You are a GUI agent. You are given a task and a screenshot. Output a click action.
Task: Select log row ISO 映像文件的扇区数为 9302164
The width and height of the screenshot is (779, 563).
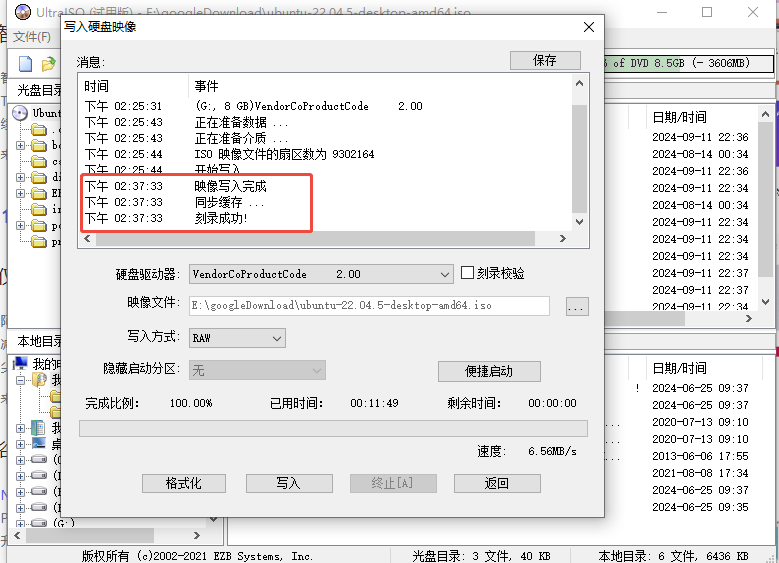(x=231, y=154)
